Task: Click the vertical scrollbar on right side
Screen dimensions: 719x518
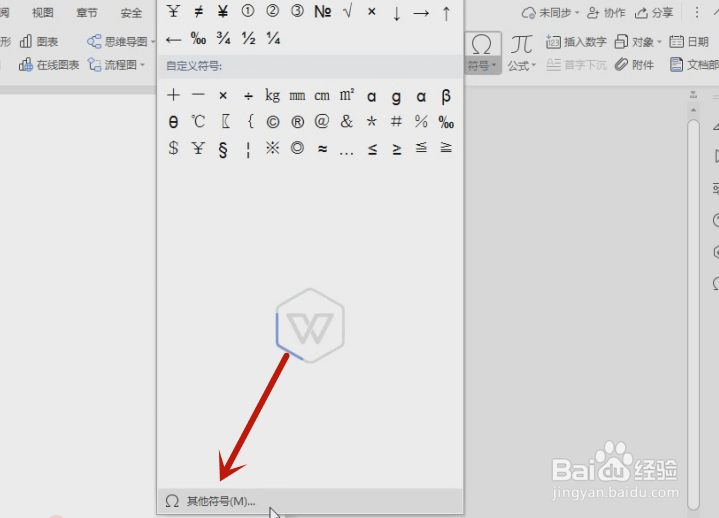Action: pyautogui.click(x=693, y=314)
